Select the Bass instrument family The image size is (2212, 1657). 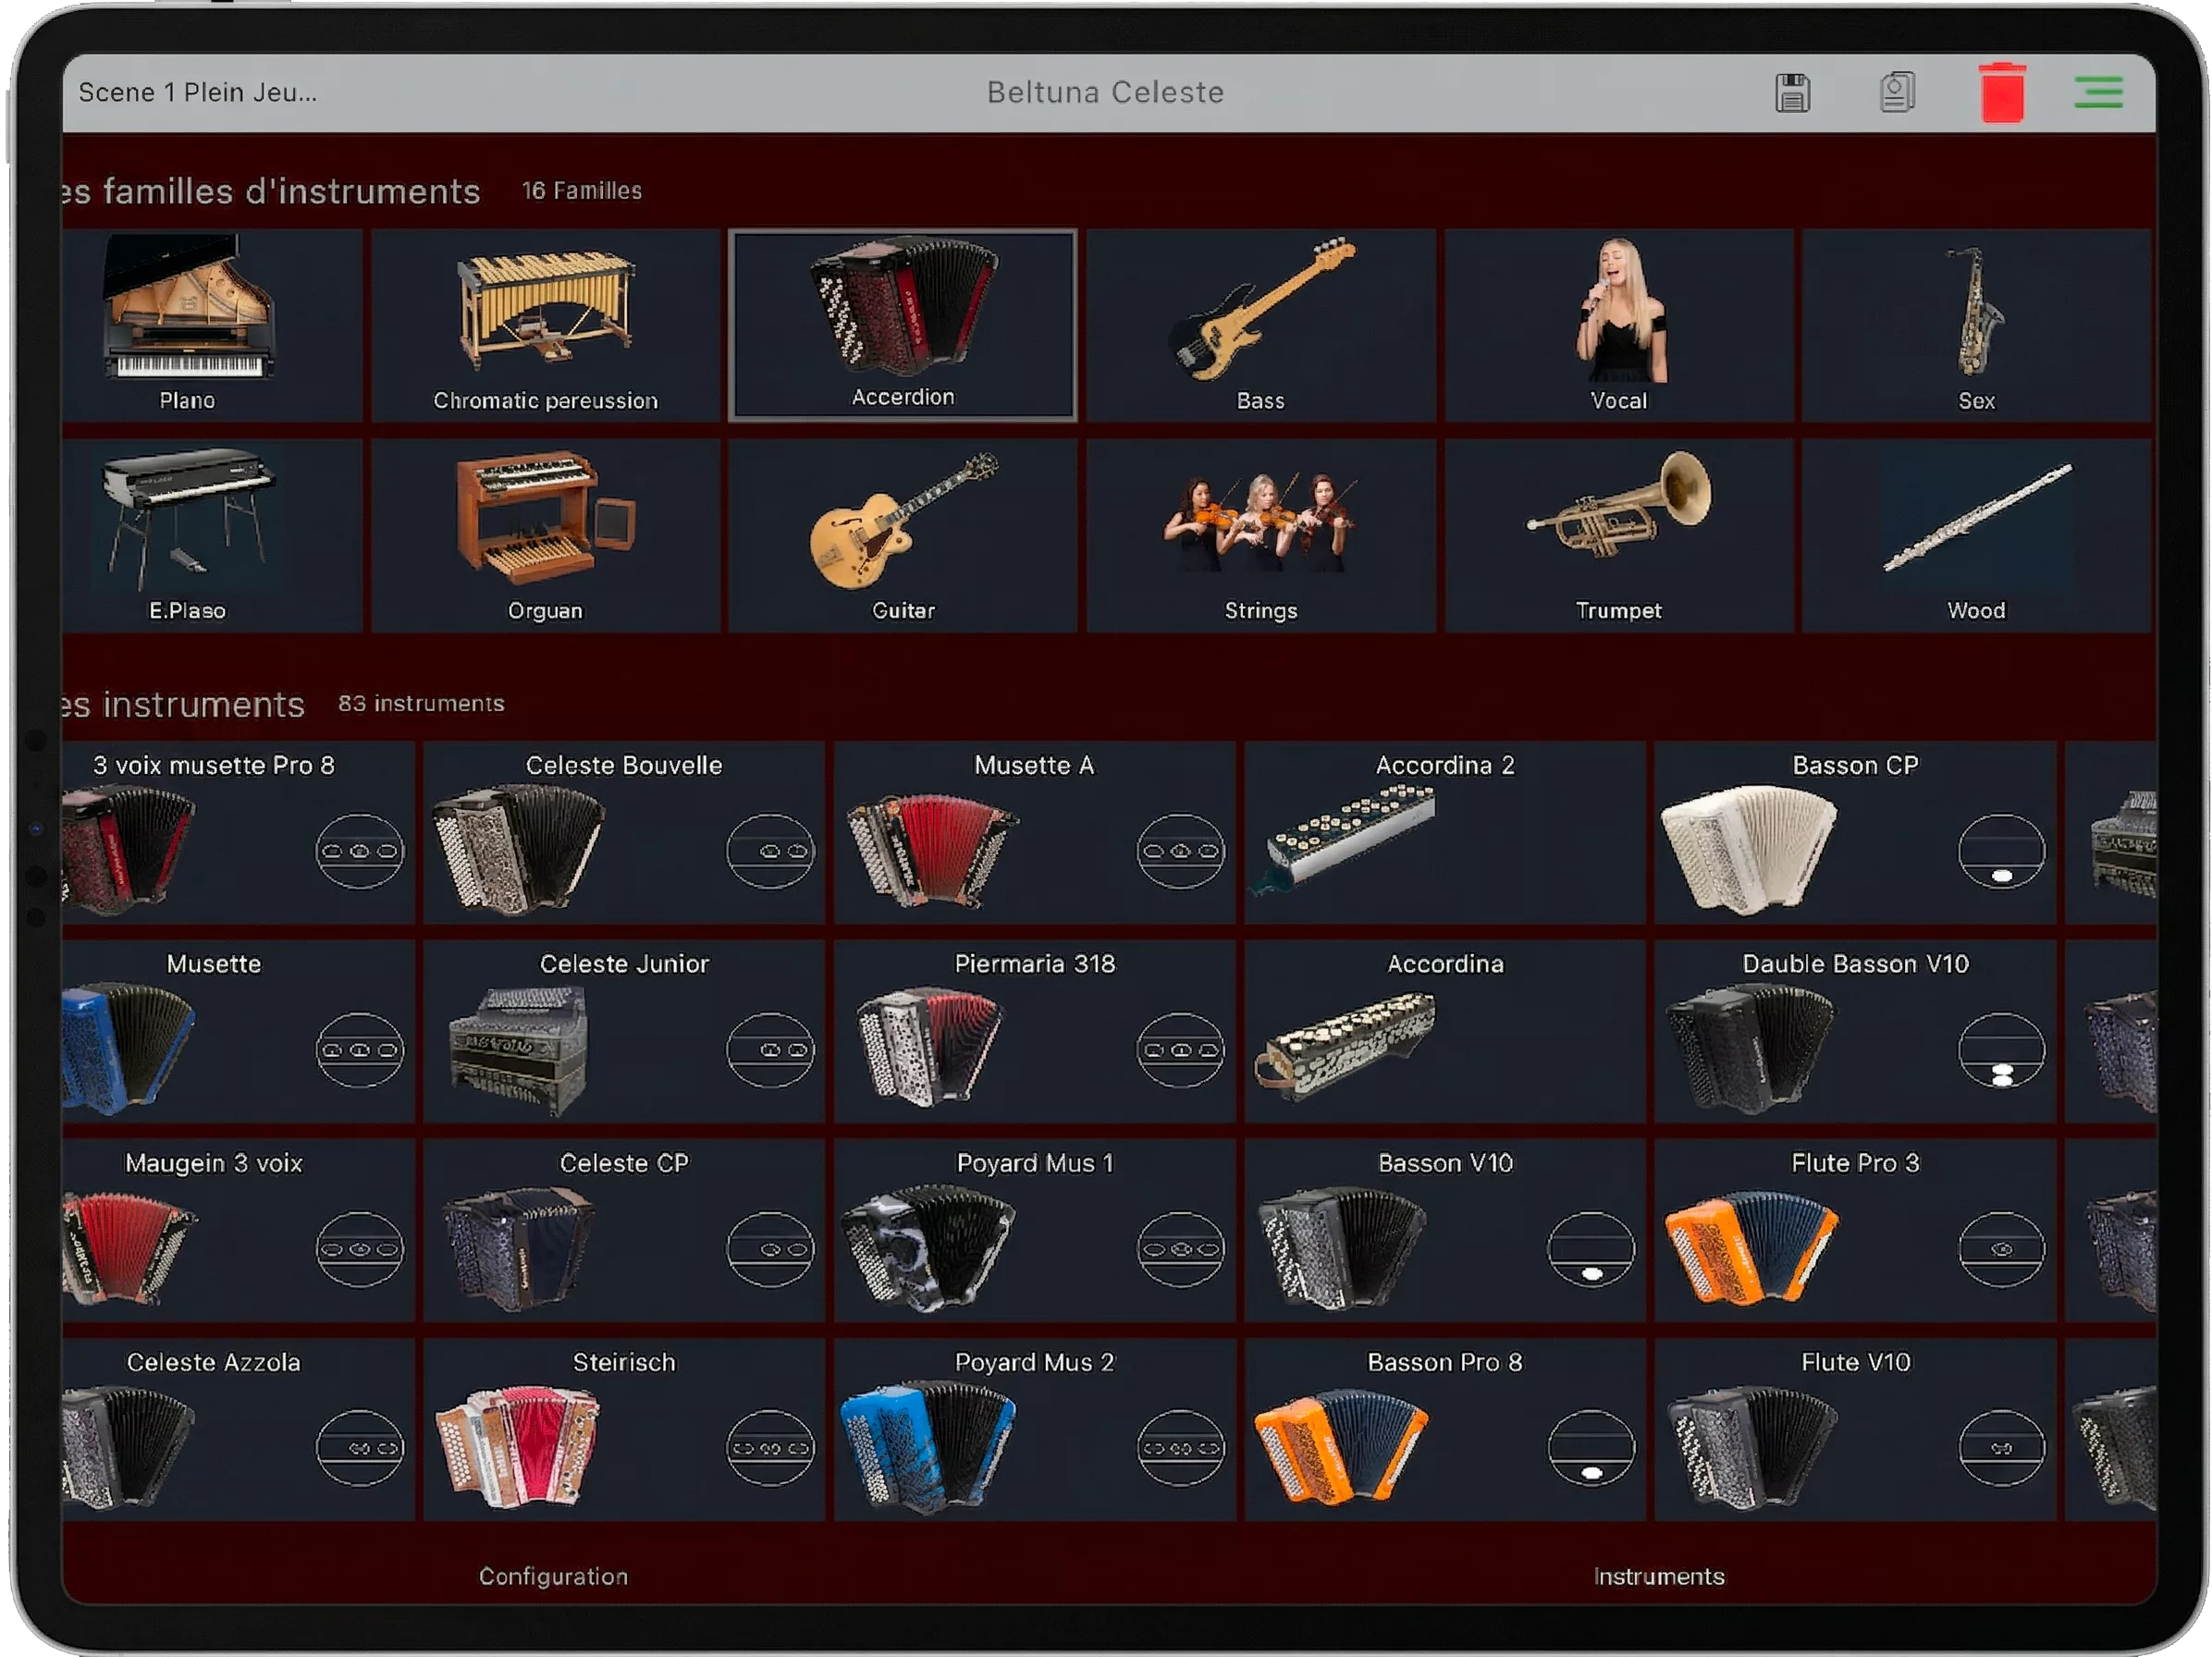1260,325
